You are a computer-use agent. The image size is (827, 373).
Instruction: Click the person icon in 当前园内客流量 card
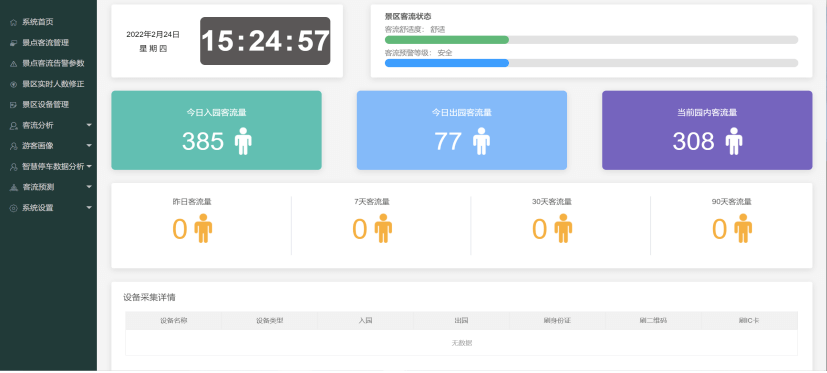(734, 141)
